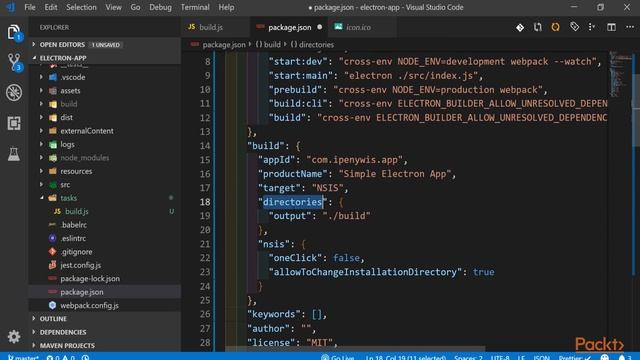Open the Terminal menu
Screen dimensions: 640x360
(195, 7)
